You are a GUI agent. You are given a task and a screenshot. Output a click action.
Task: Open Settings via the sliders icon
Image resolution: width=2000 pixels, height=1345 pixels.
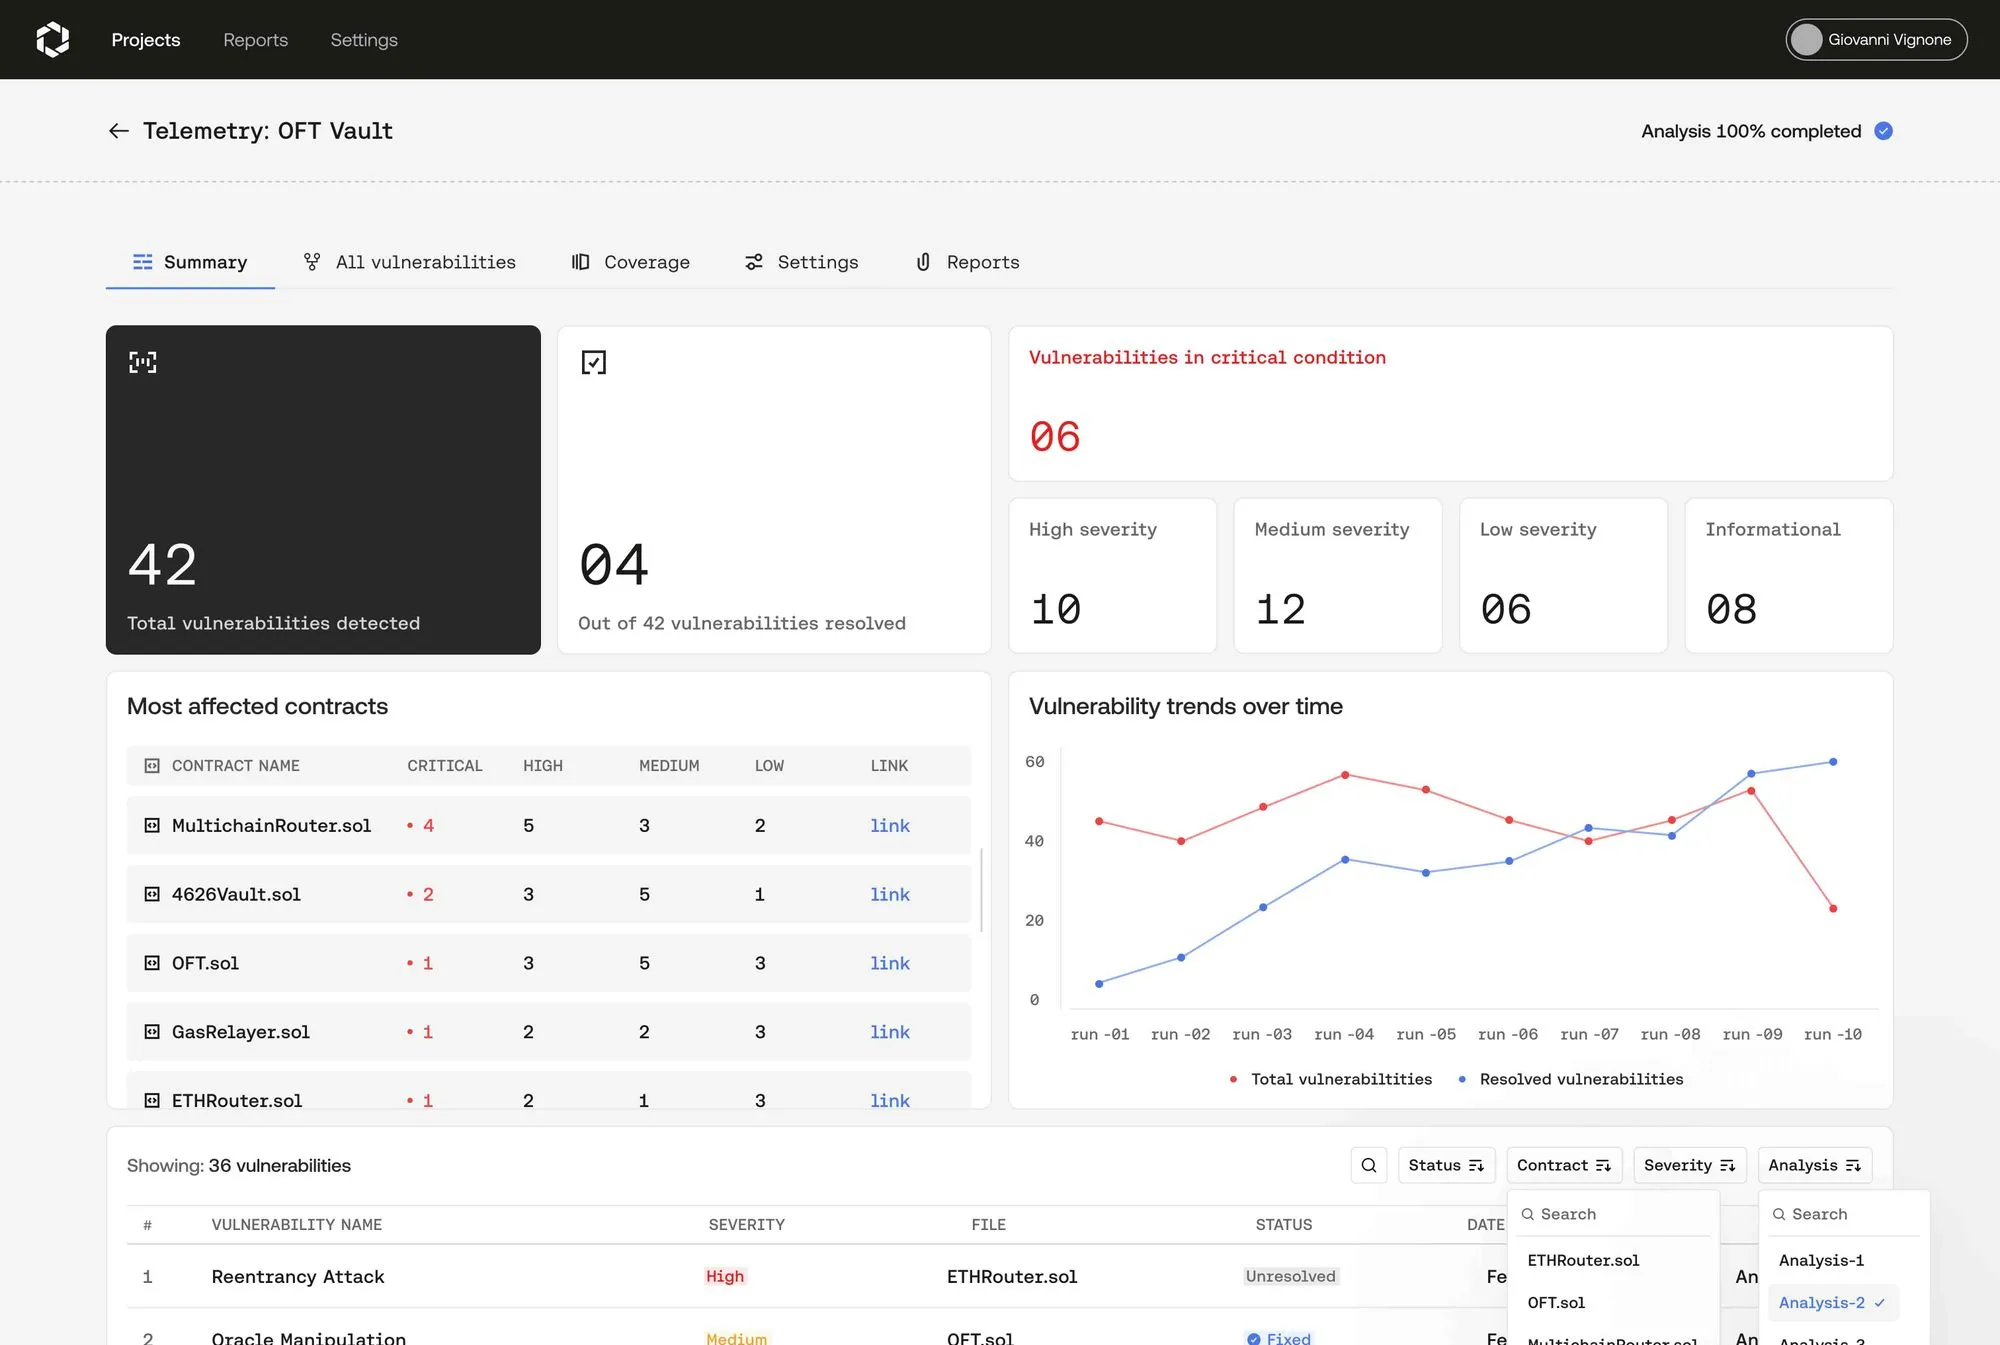[x=754, y=262]
